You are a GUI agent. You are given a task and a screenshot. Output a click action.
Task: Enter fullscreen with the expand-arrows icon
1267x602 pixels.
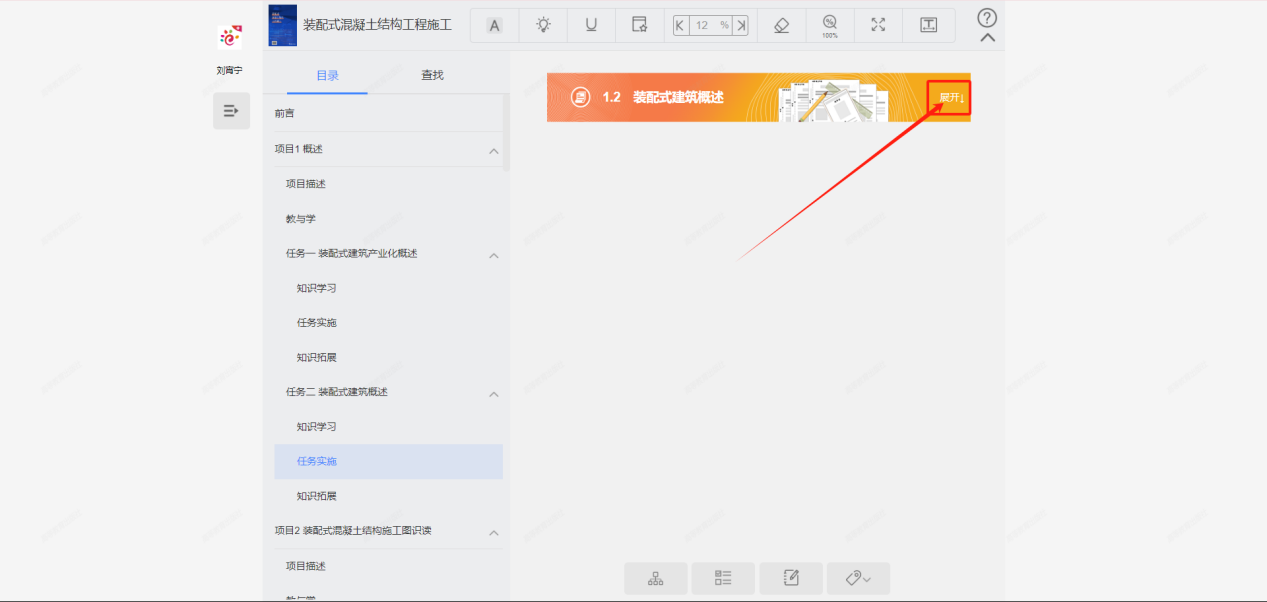pyautogui.click(x=878, y=25)
